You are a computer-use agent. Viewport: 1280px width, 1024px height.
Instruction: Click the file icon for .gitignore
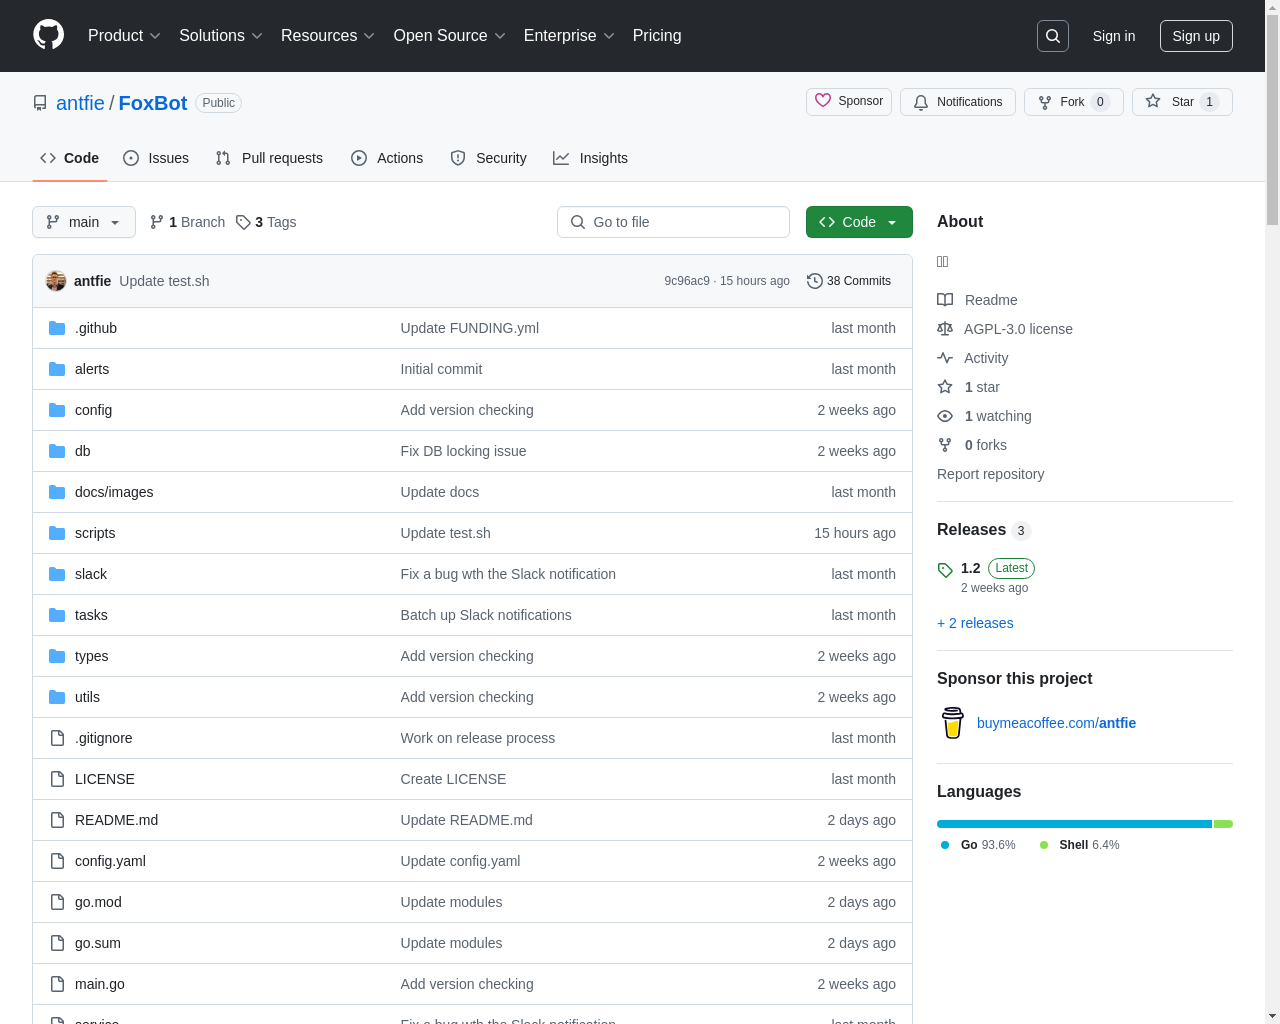tap(57, 738)
